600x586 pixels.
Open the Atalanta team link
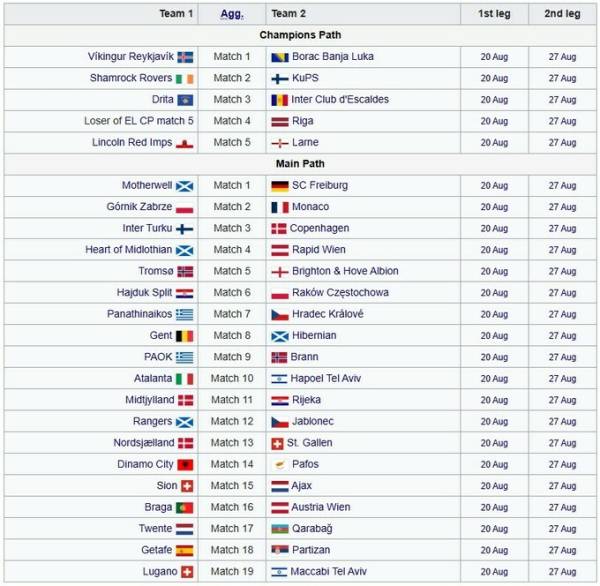tap(153, 378)
